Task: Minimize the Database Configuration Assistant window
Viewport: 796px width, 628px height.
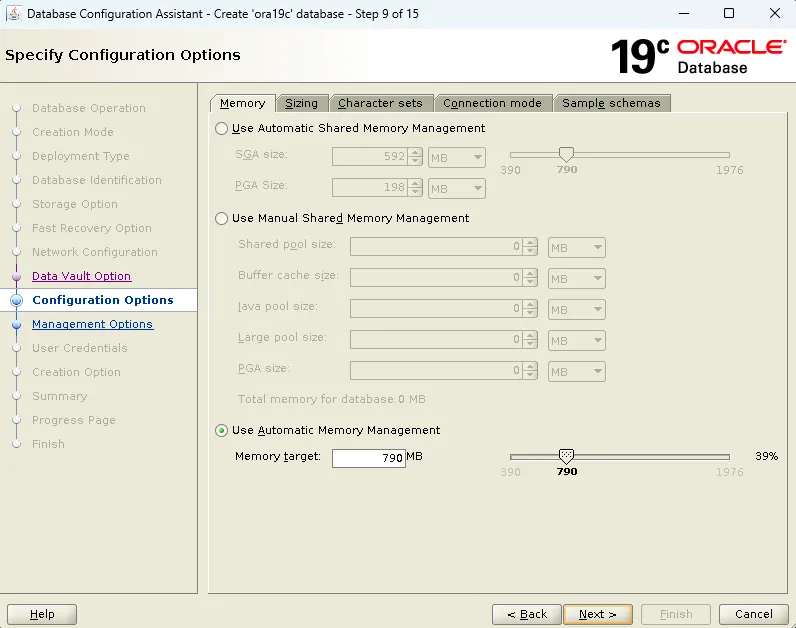Action: [x=684, y=13]
